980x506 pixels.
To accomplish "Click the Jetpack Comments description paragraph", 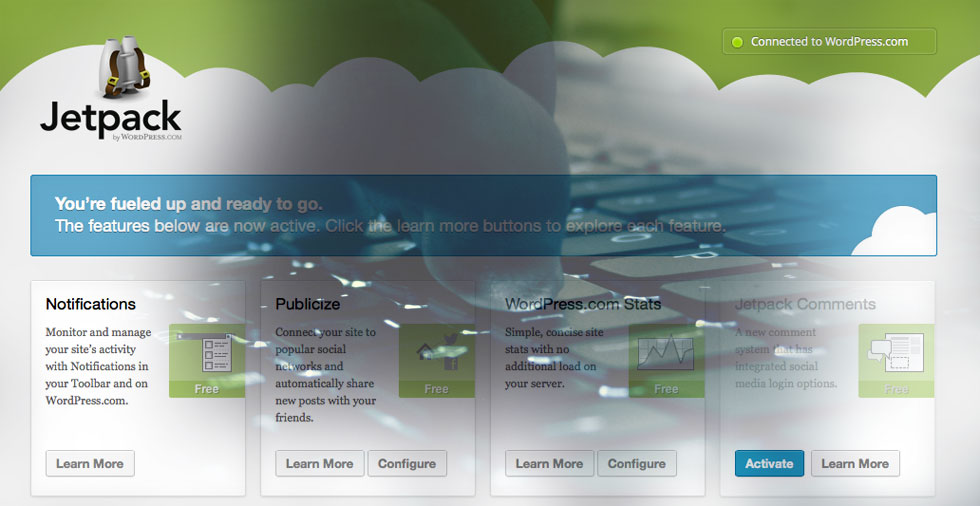I will click(786, 358).
